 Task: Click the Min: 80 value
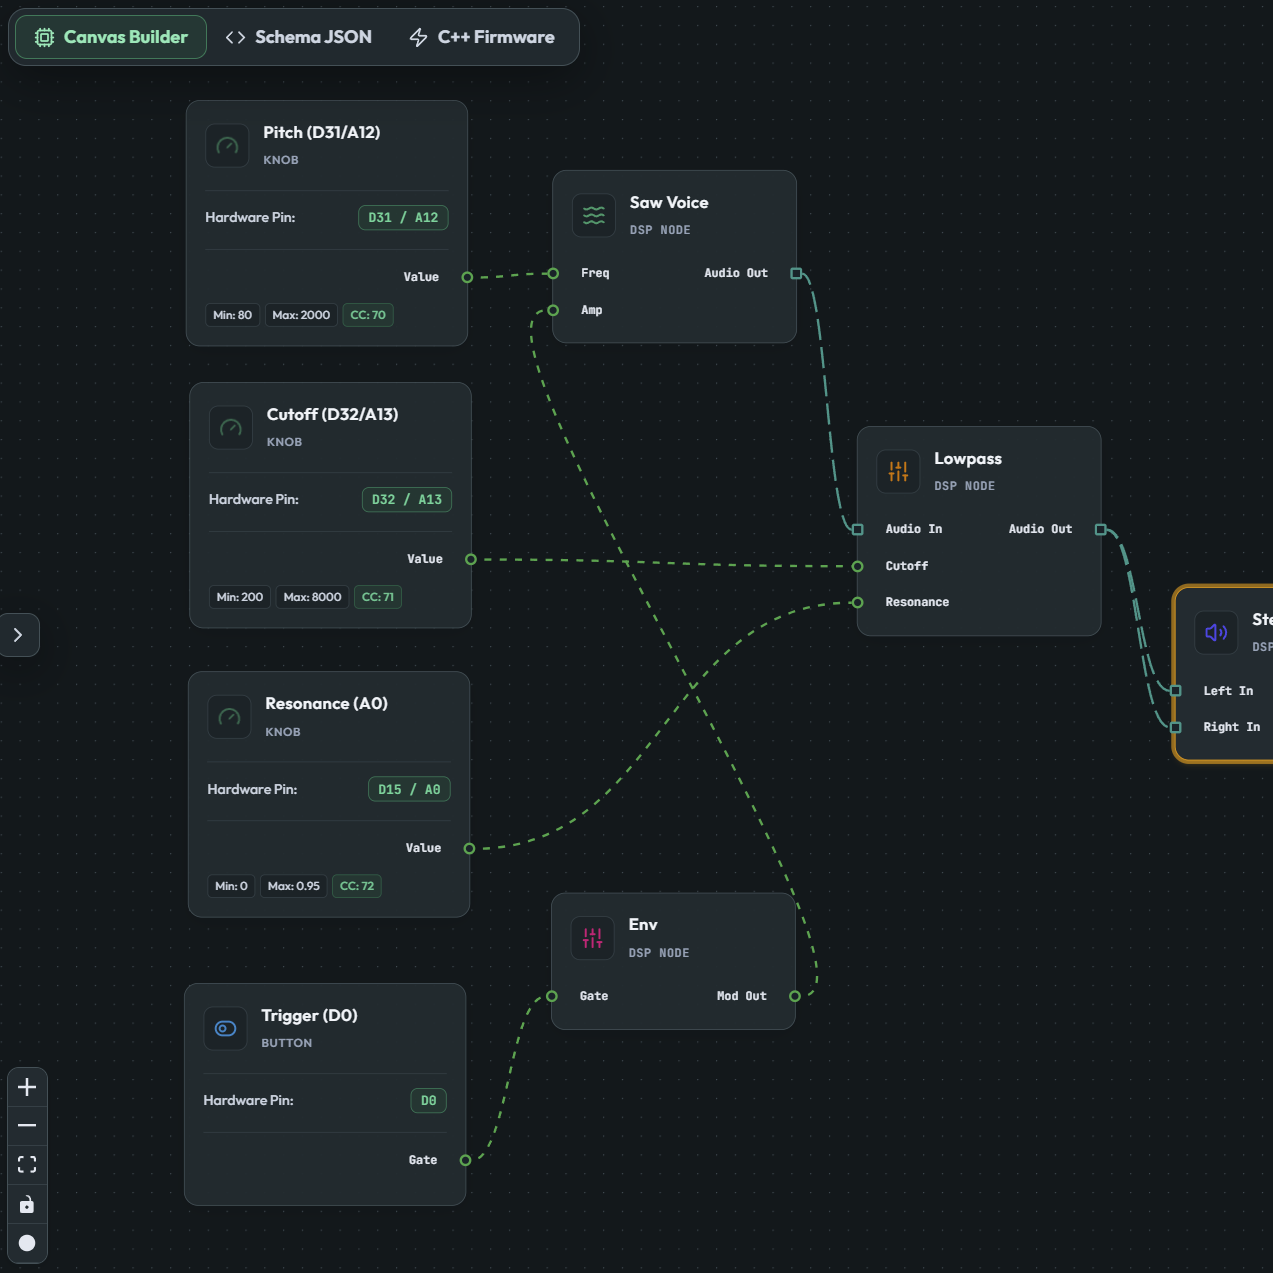[x=232, y=315]
